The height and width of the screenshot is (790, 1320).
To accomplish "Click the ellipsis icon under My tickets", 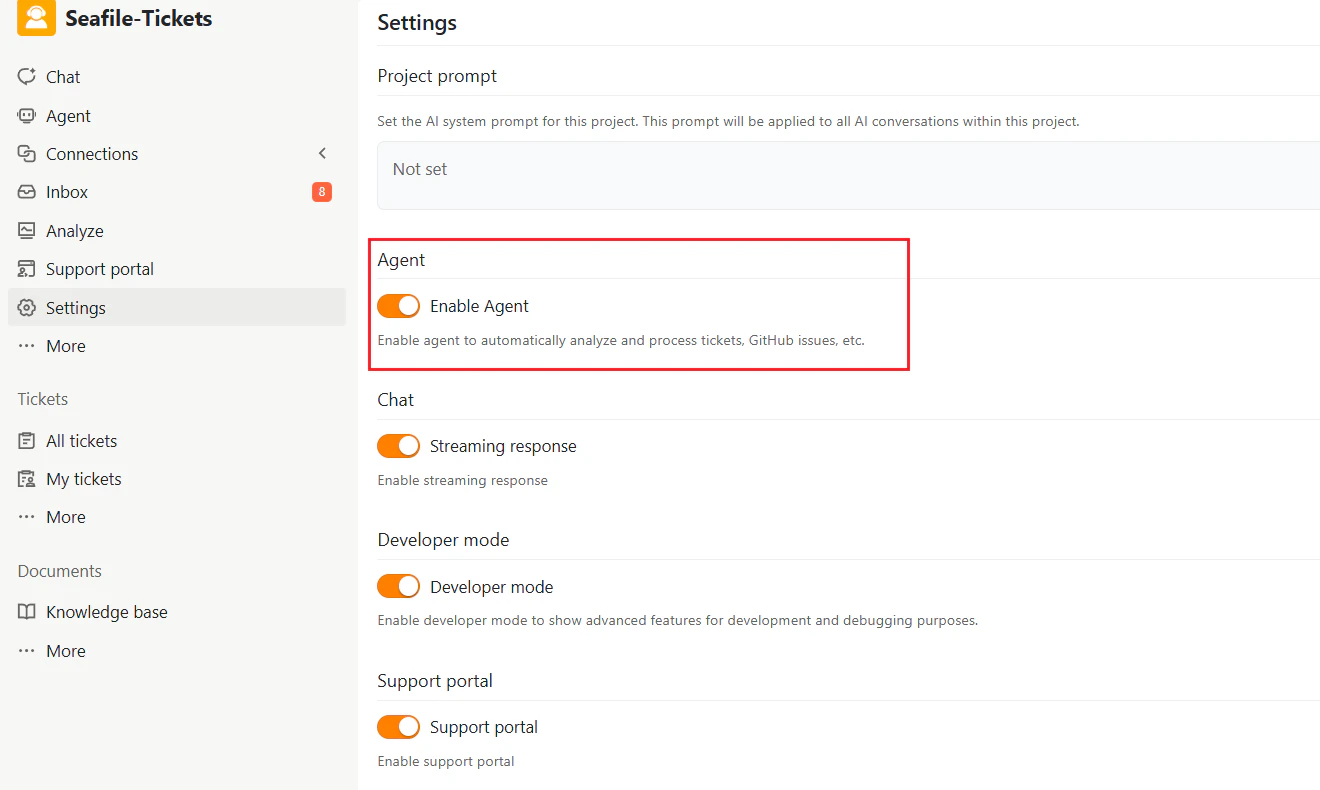I will tap(27, 517).
